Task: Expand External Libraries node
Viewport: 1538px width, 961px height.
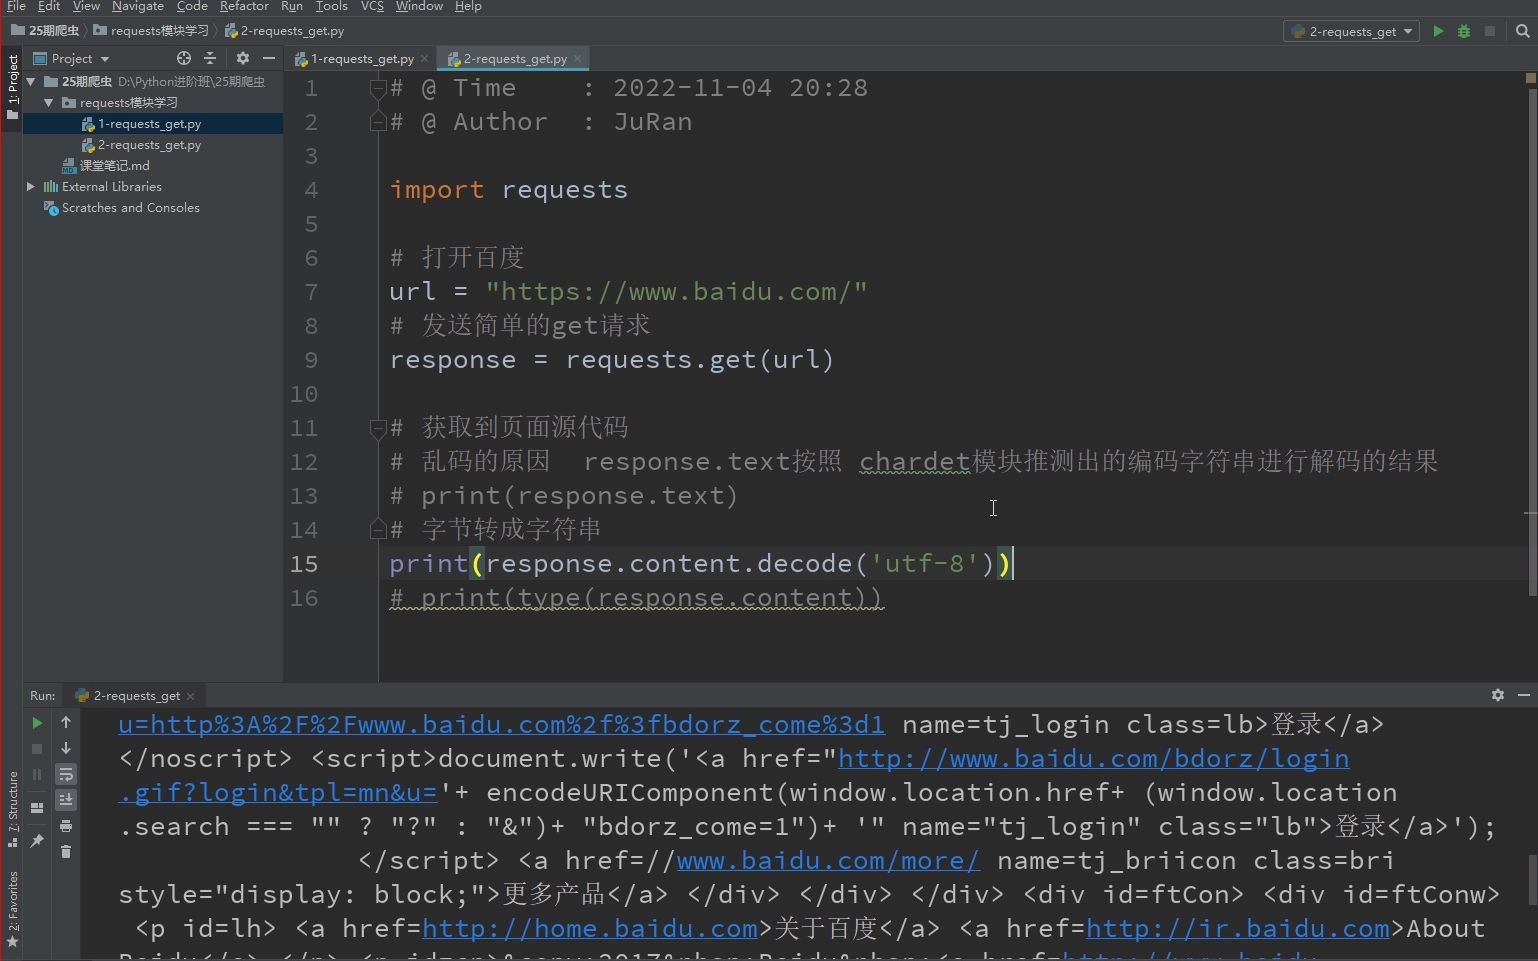Action: pos(31,186)
